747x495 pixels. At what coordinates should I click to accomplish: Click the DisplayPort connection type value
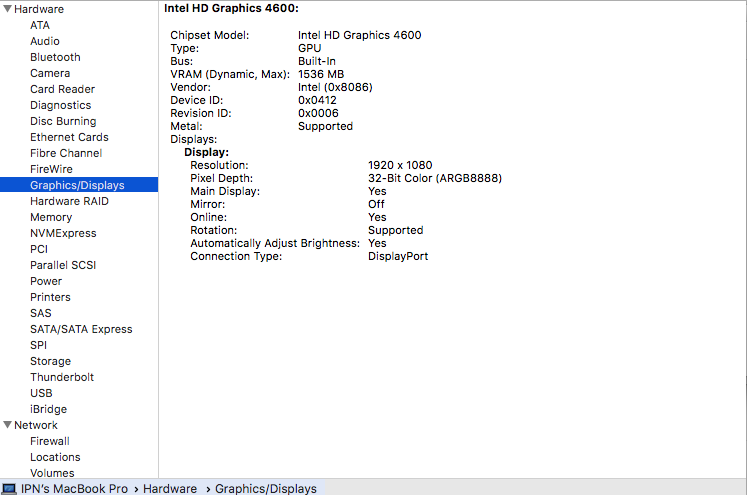(398, 256)
